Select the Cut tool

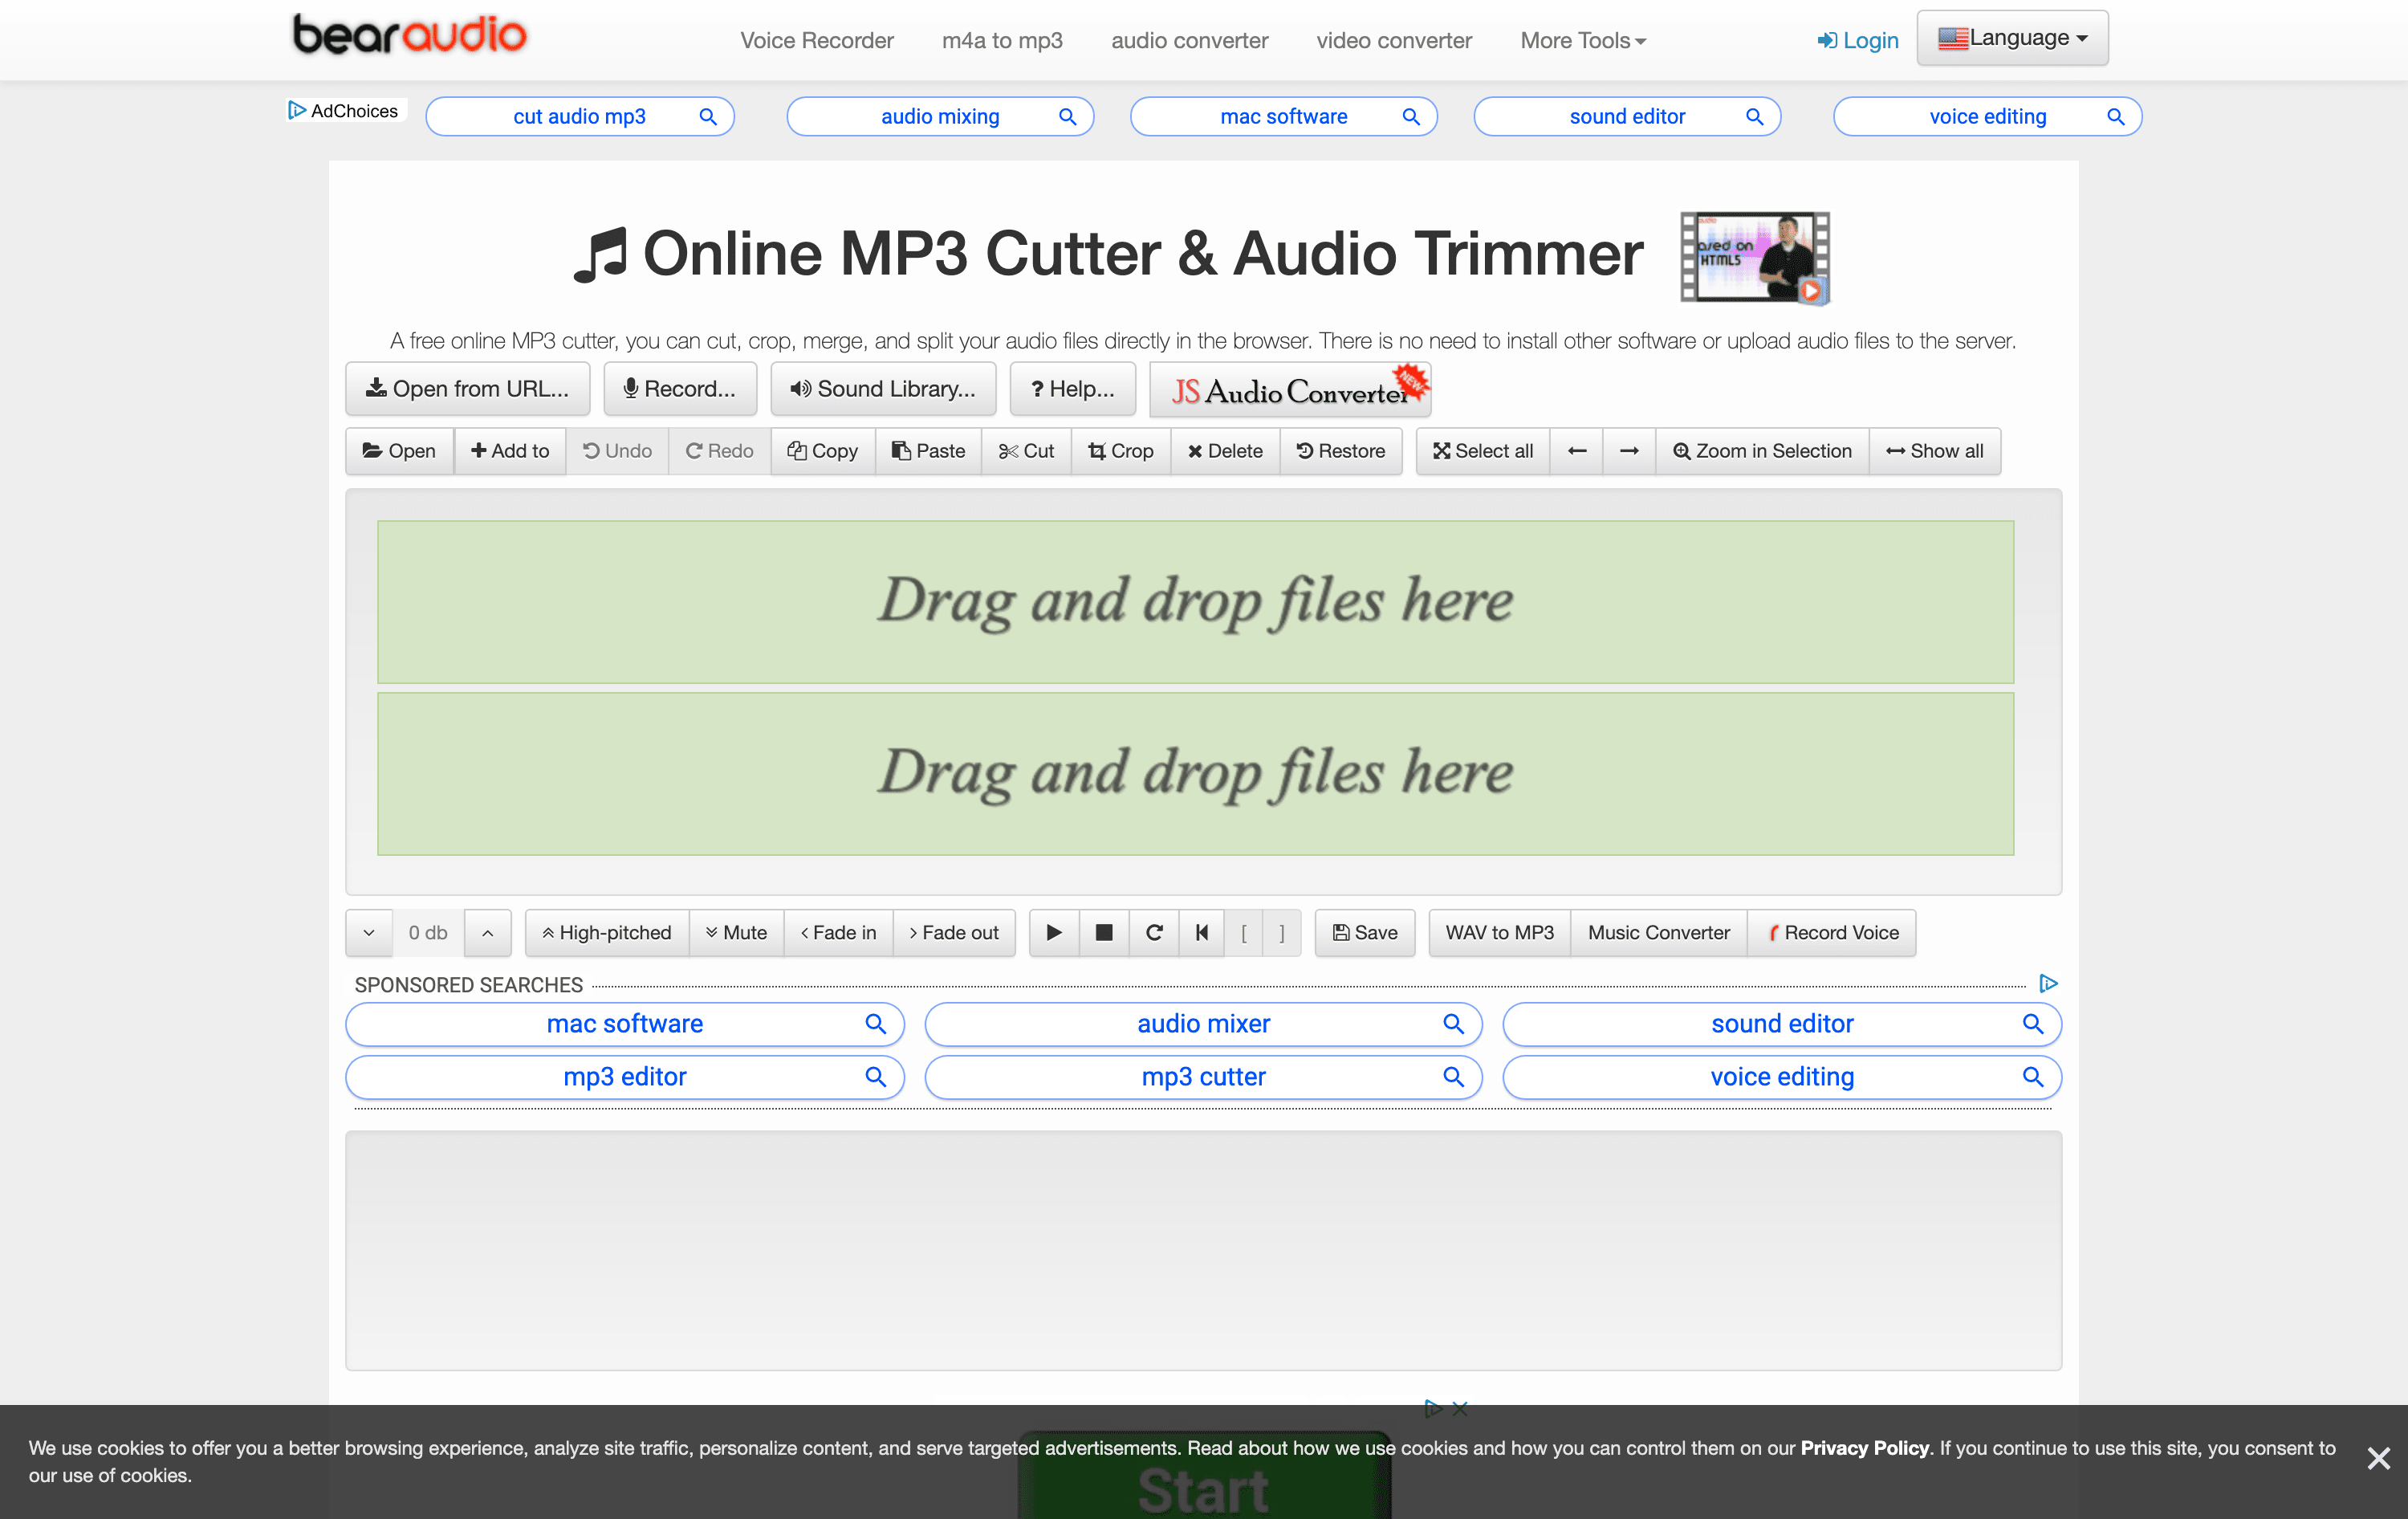tap(1027, 451)
